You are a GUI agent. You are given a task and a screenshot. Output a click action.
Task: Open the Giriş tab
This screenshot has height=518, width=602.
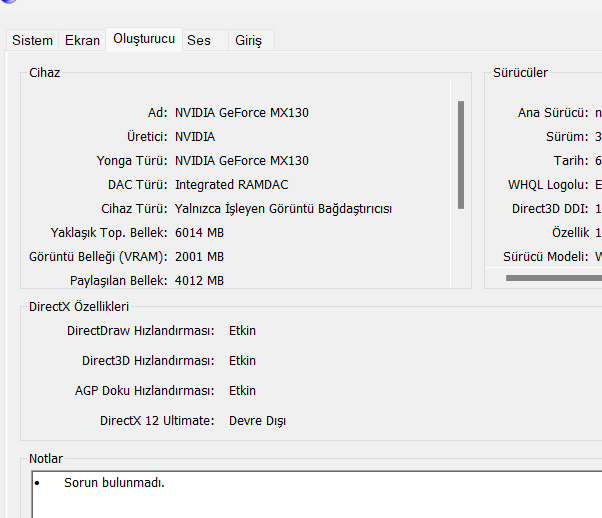coord(248,40)
